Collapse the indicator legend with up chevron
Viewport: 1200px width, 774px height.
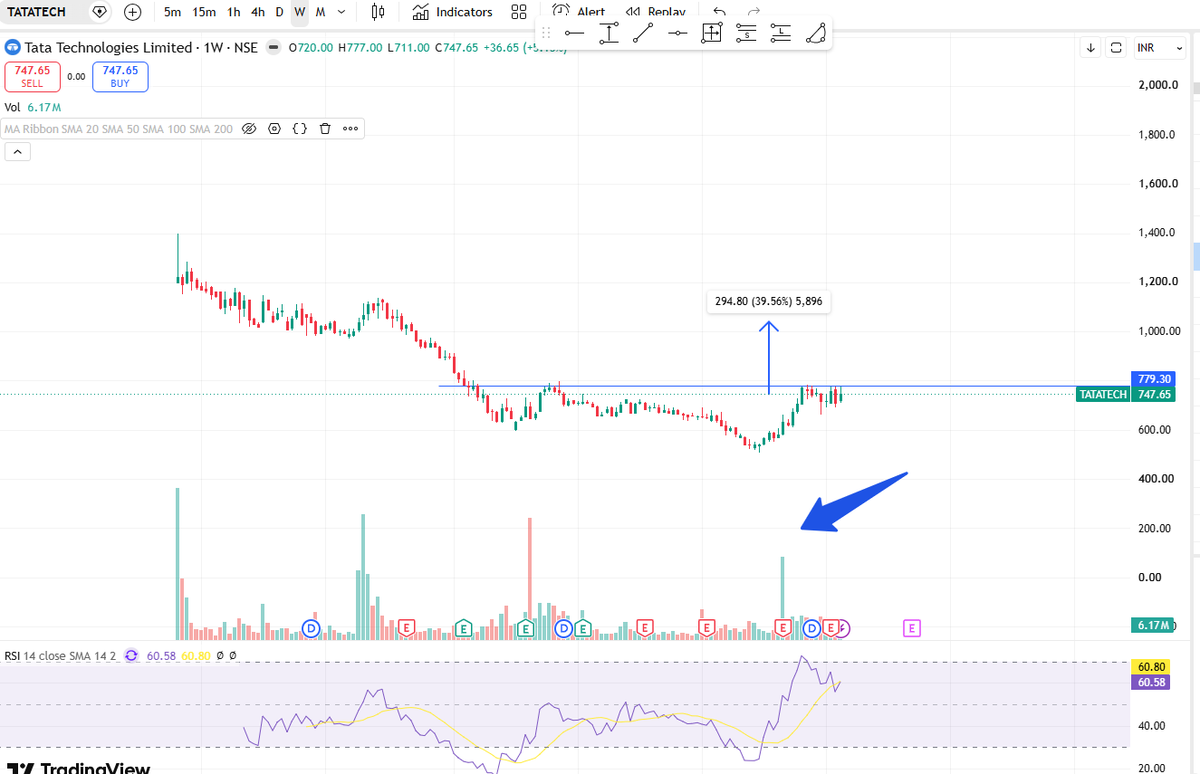pos(17,152)
